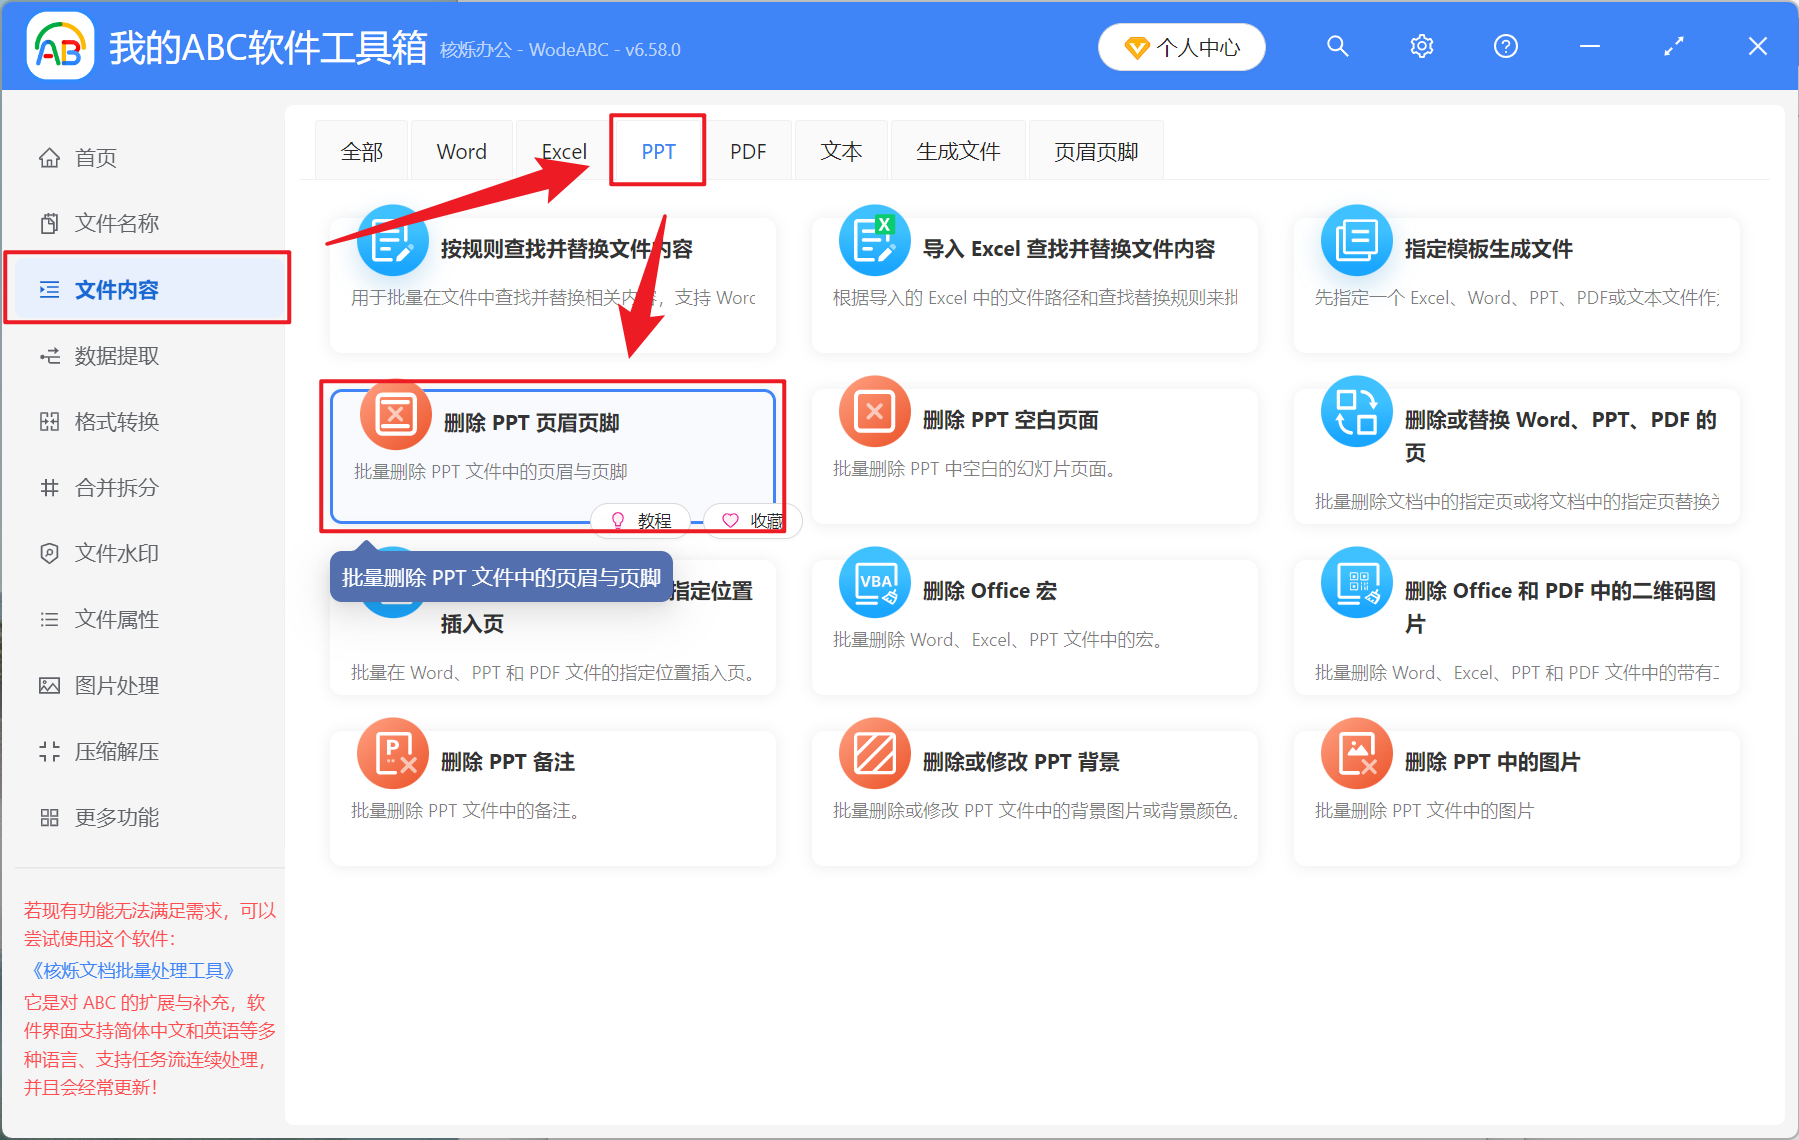Image resolution: width=1799 pixels, height=1140 pixels.
Task: Favorite the feature with 收藏 button
Action: click(752, 521)
